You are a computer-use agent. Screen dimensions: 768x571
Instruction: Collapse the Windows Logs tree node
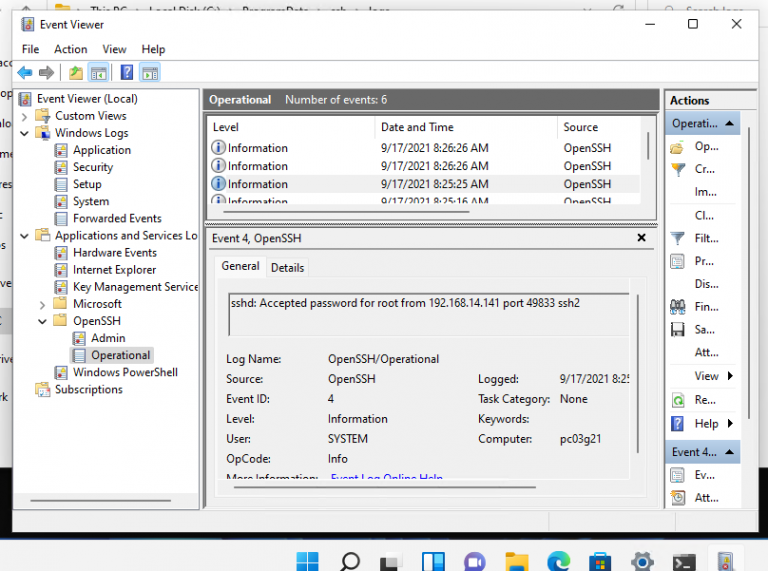25,133
